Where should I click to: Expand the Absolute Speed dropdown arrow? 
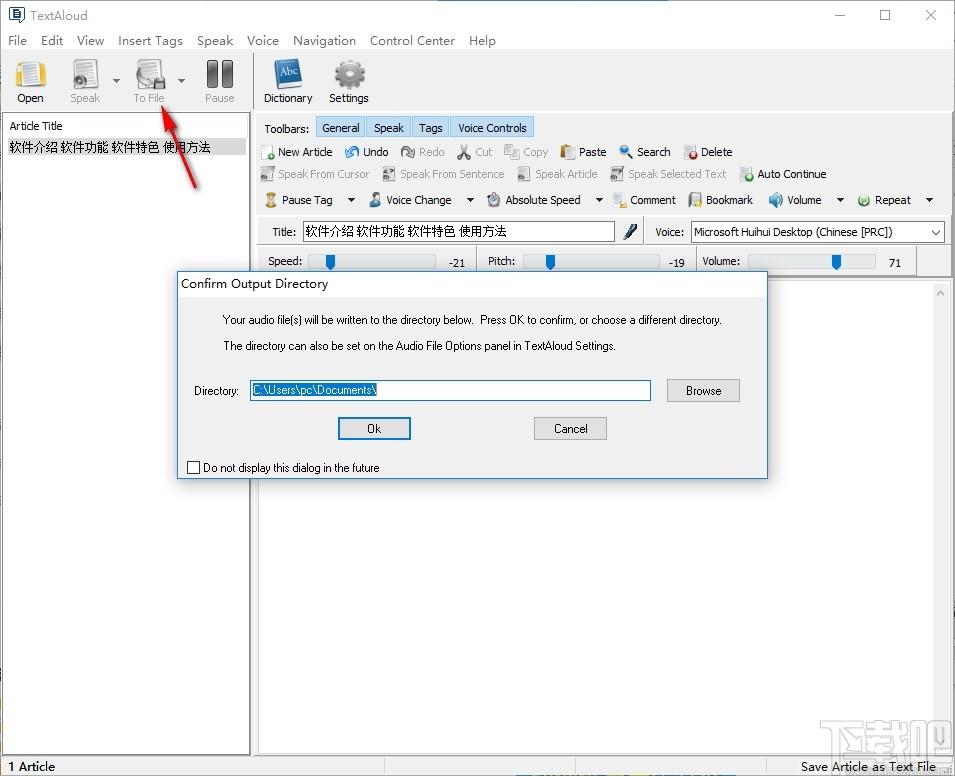599,200
